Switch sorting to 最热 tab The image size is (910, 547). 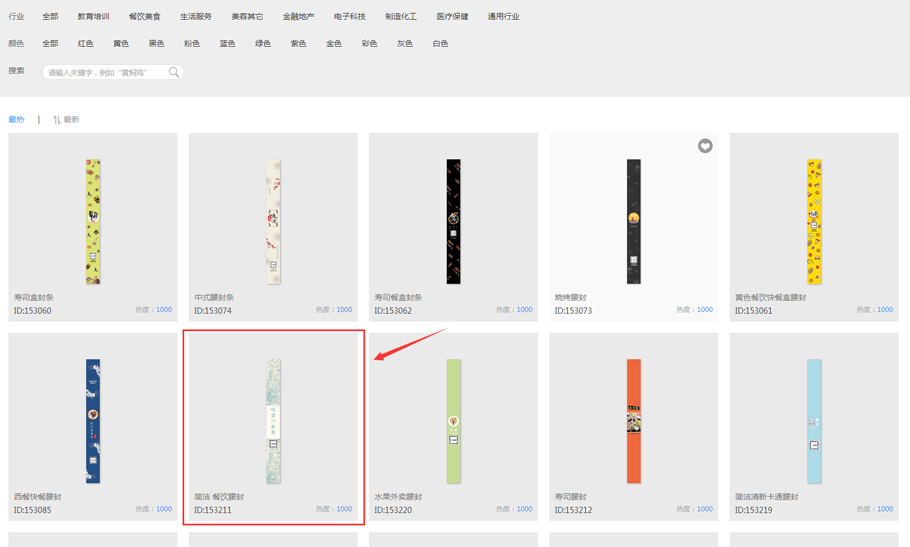pyautogui.click(x=16, y=120)
